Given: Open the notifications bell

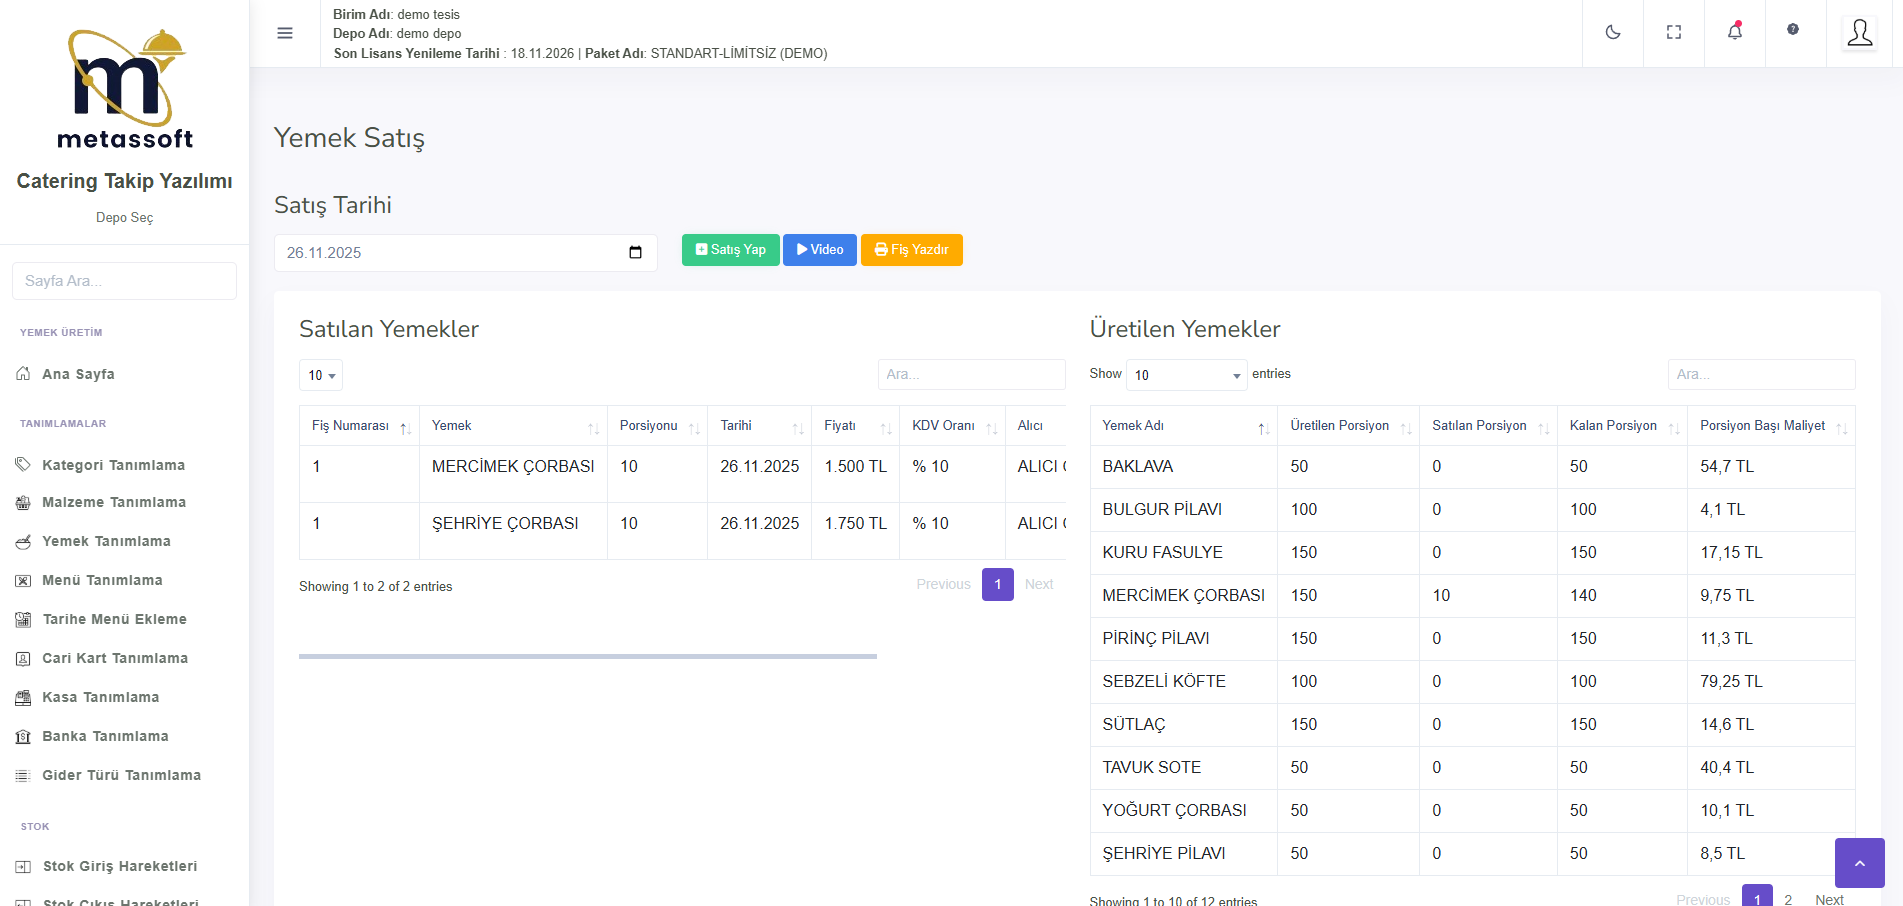Looking at the screenshot, I should coord(1734,32).
